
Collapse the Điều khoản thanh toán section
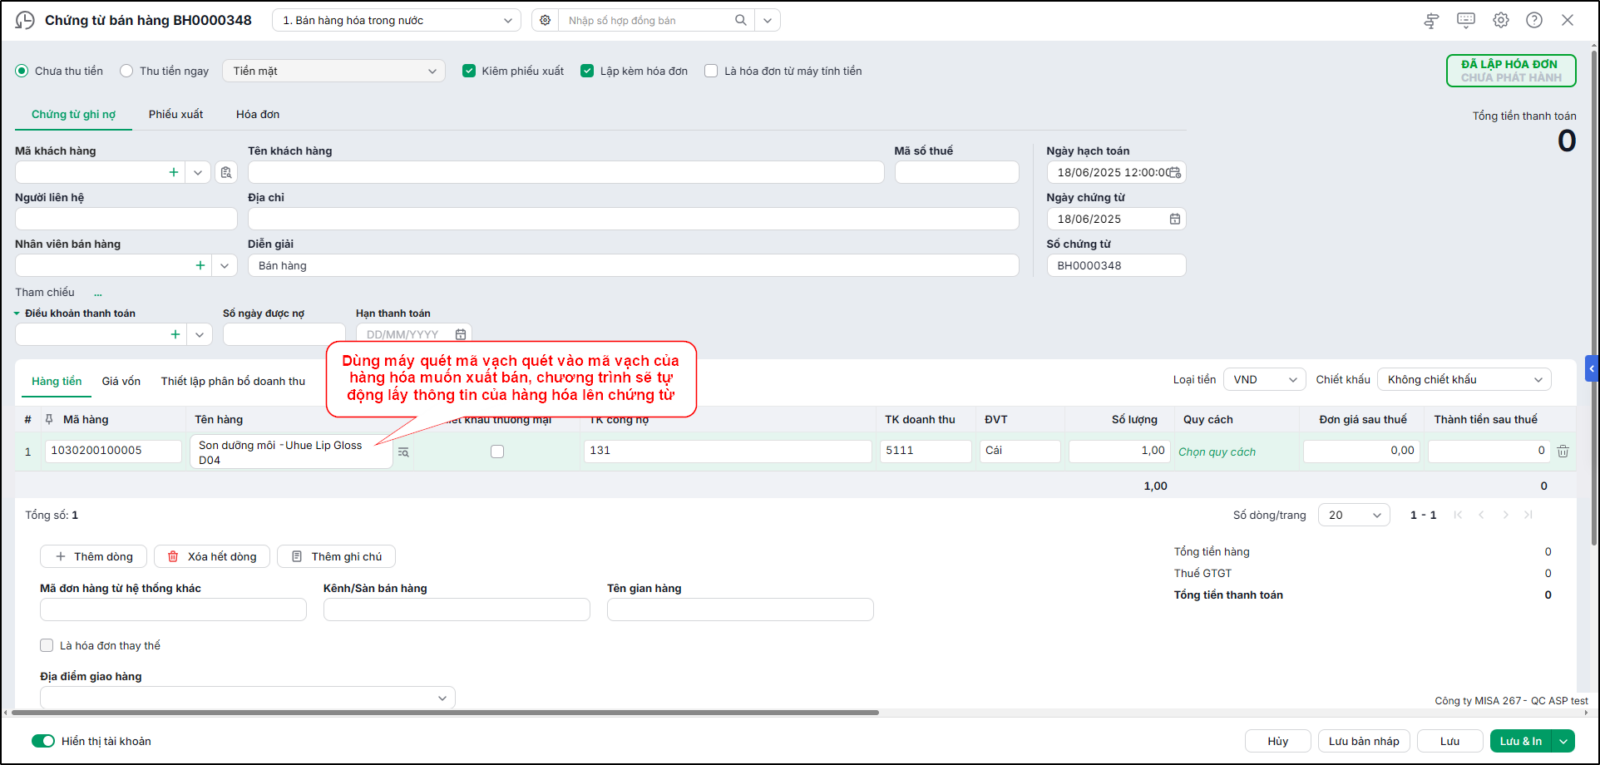tap(17, 314)
